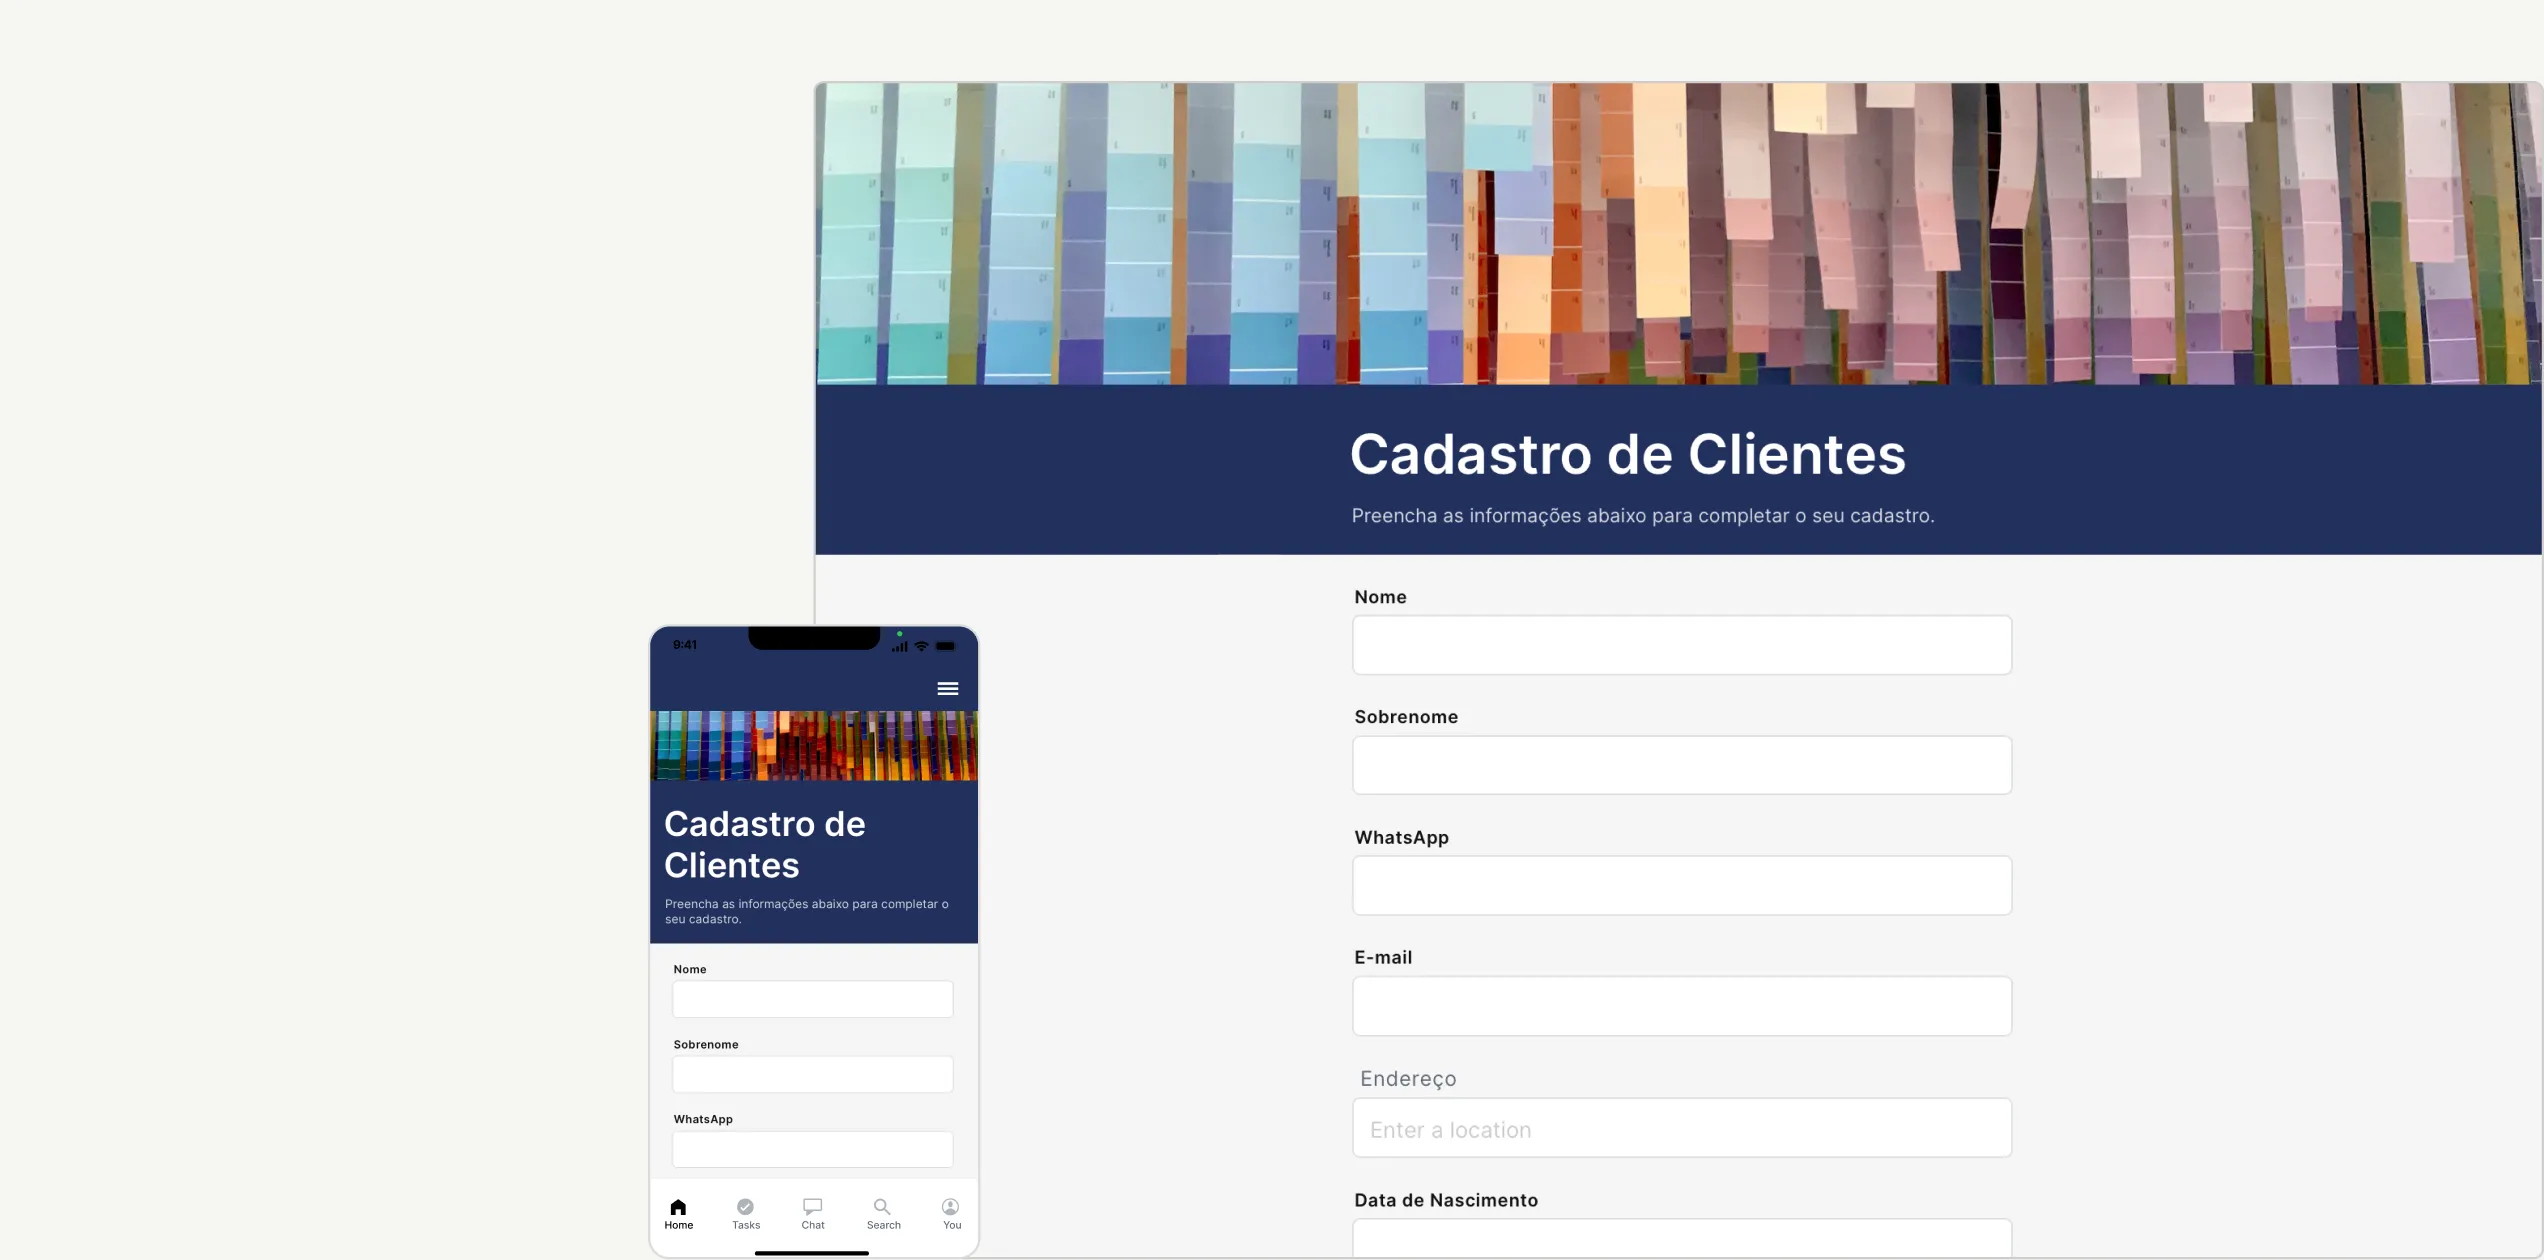
Task: Click the desktop 'Cadastro de Clientes' heading
Action: point(1627,454)
